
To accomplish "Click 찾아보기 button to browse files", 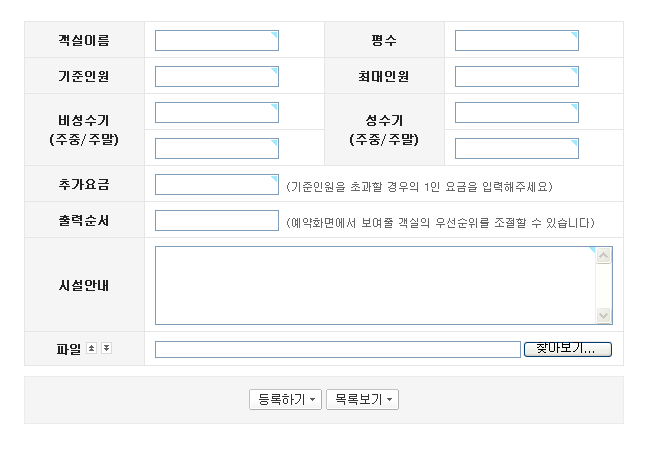I will [x=567, y=349].
